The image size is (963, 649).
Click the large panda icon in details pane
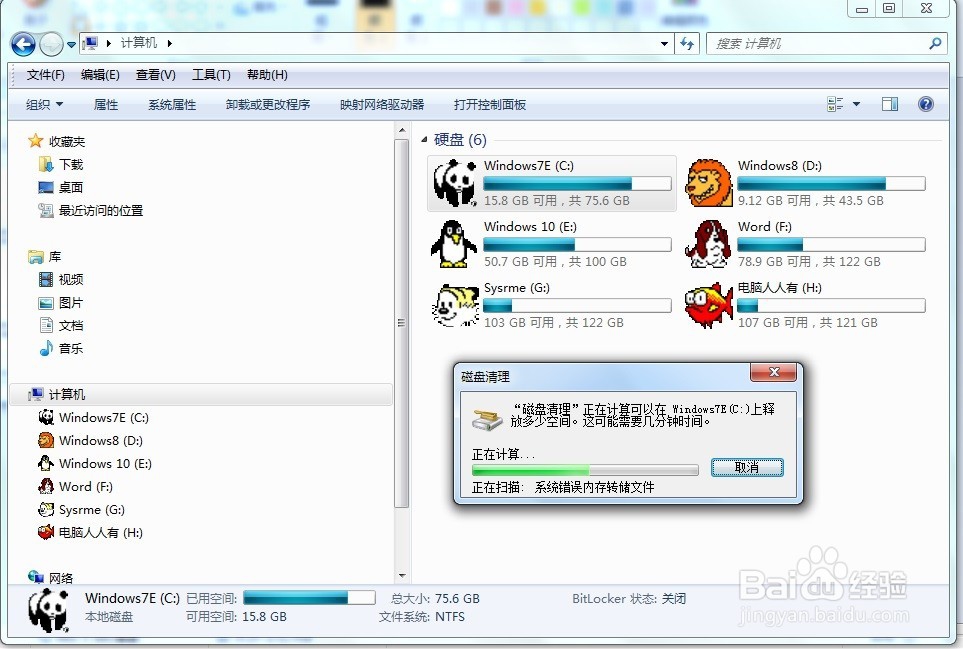pyautogui.click(x=48, y=610)
